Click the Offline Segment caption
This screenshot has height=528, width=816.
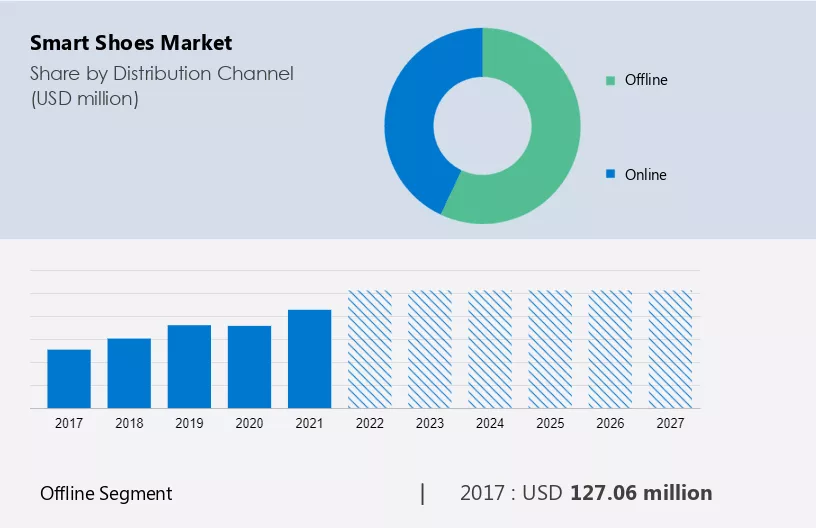point(106,494)
